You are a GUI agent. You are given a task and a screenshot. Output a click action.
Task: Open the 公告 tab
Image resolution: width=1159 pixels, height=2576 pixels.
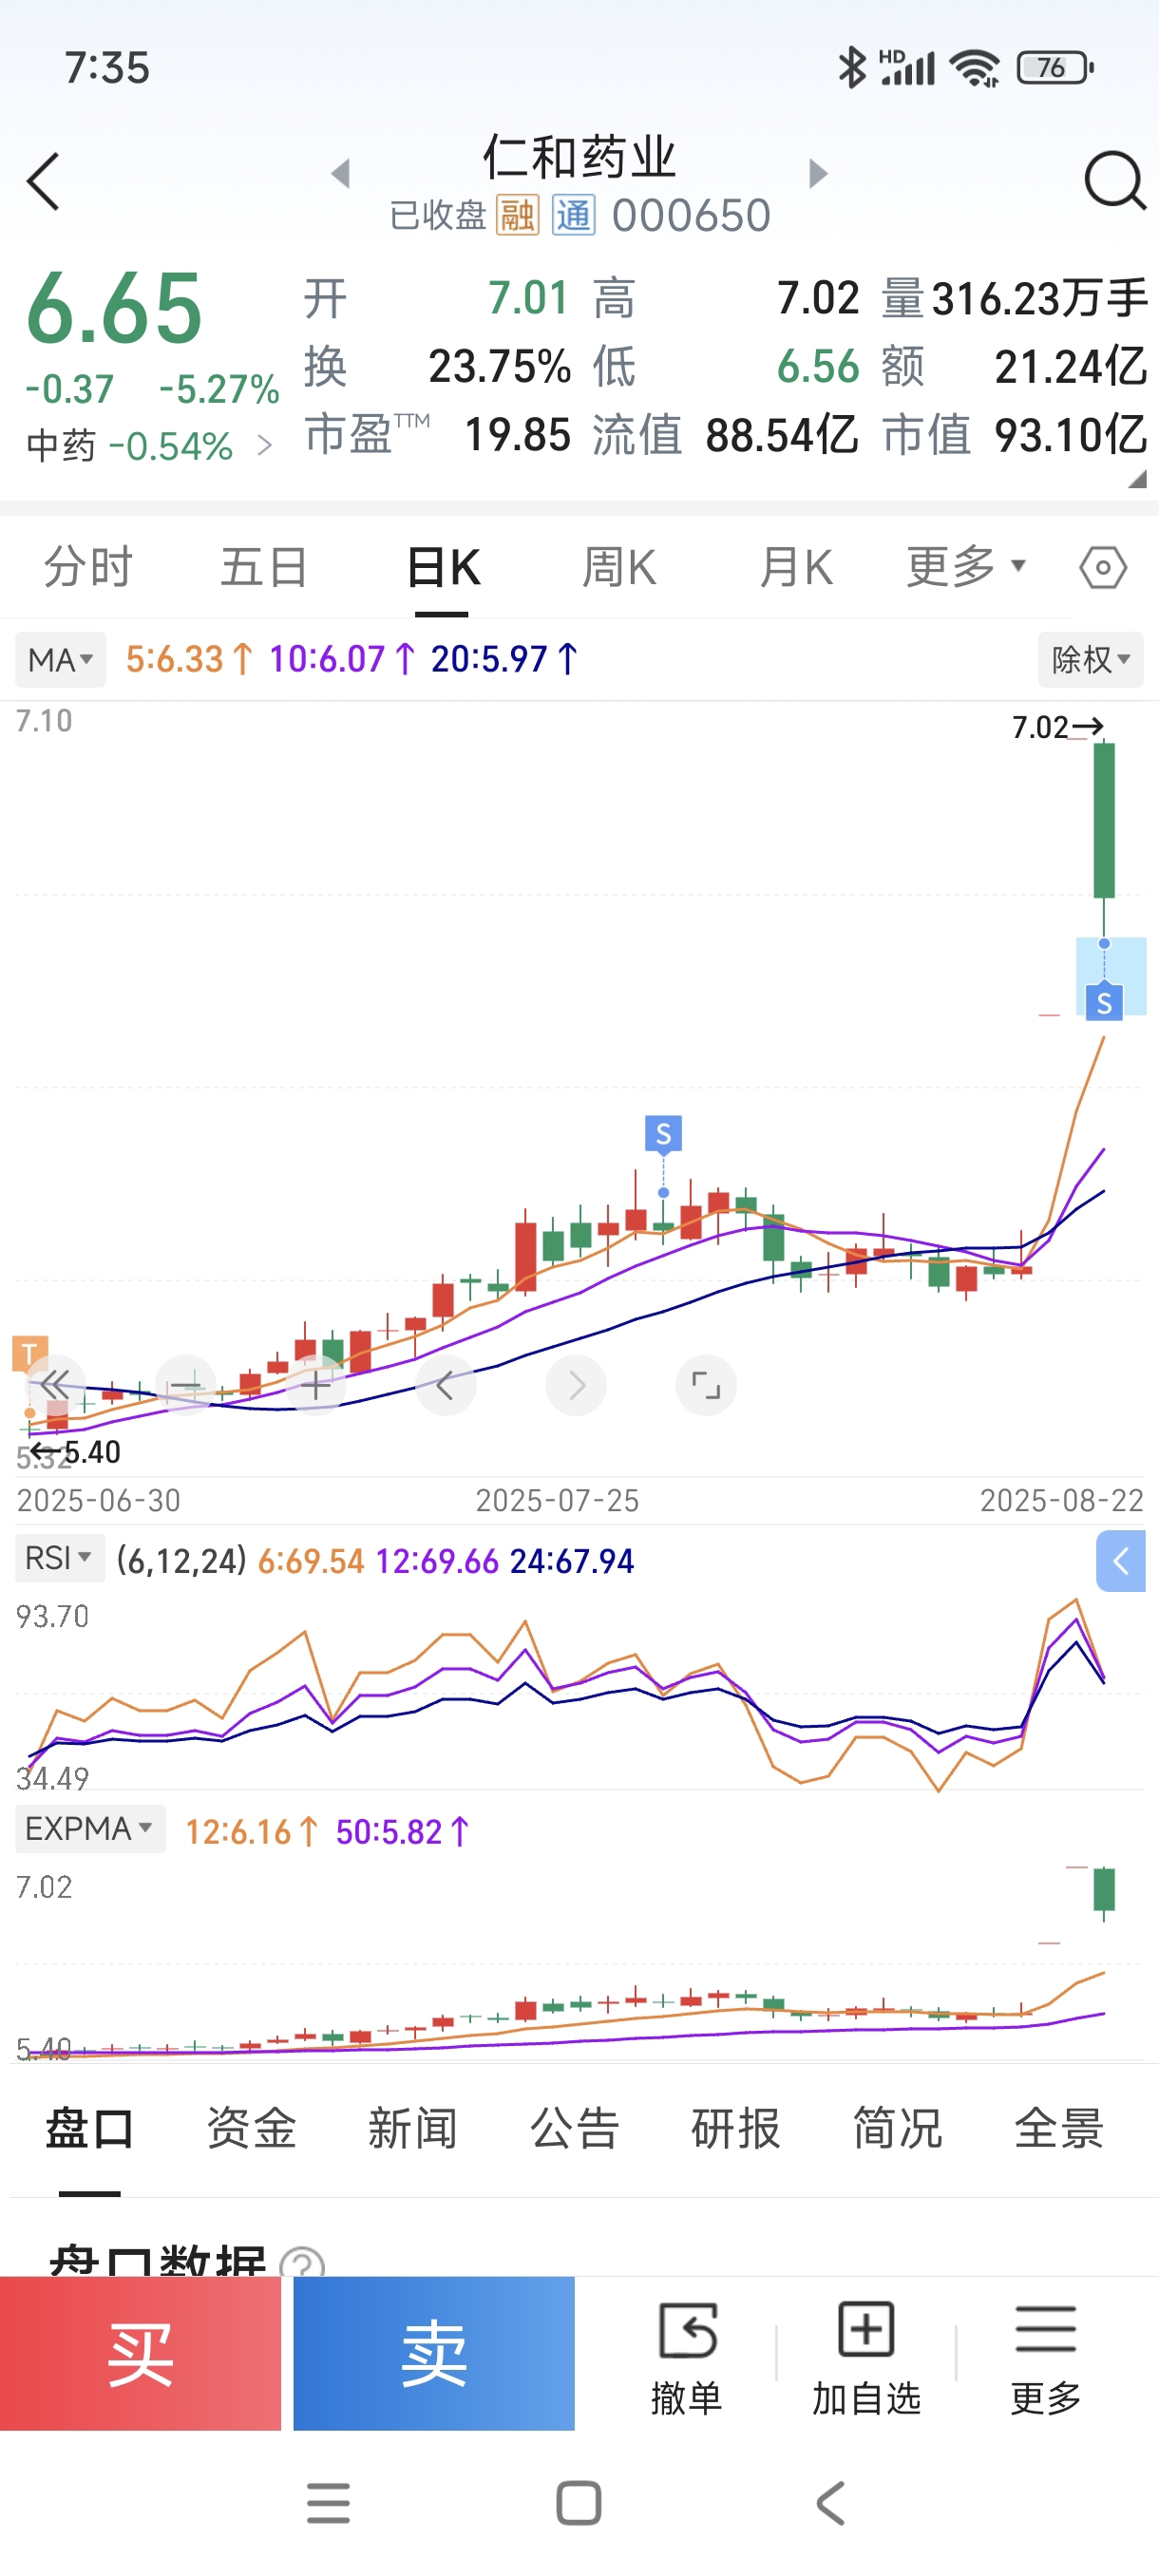coord(575,2128)
